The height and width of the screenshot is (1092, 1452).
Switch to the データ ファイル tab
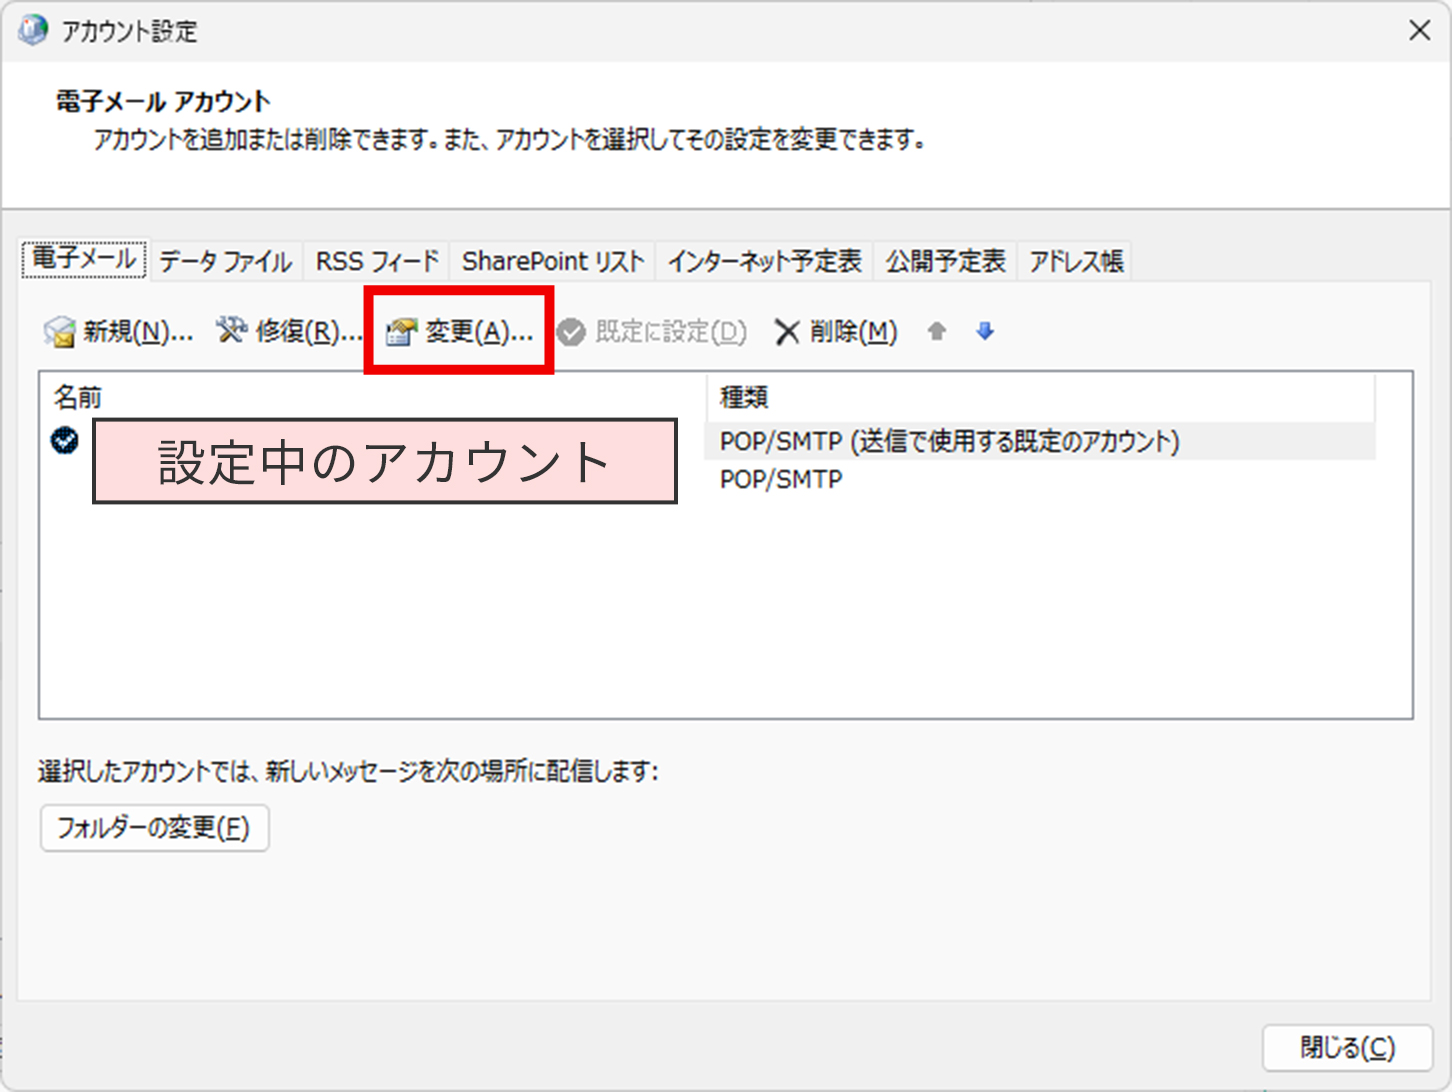click(225, 262)
